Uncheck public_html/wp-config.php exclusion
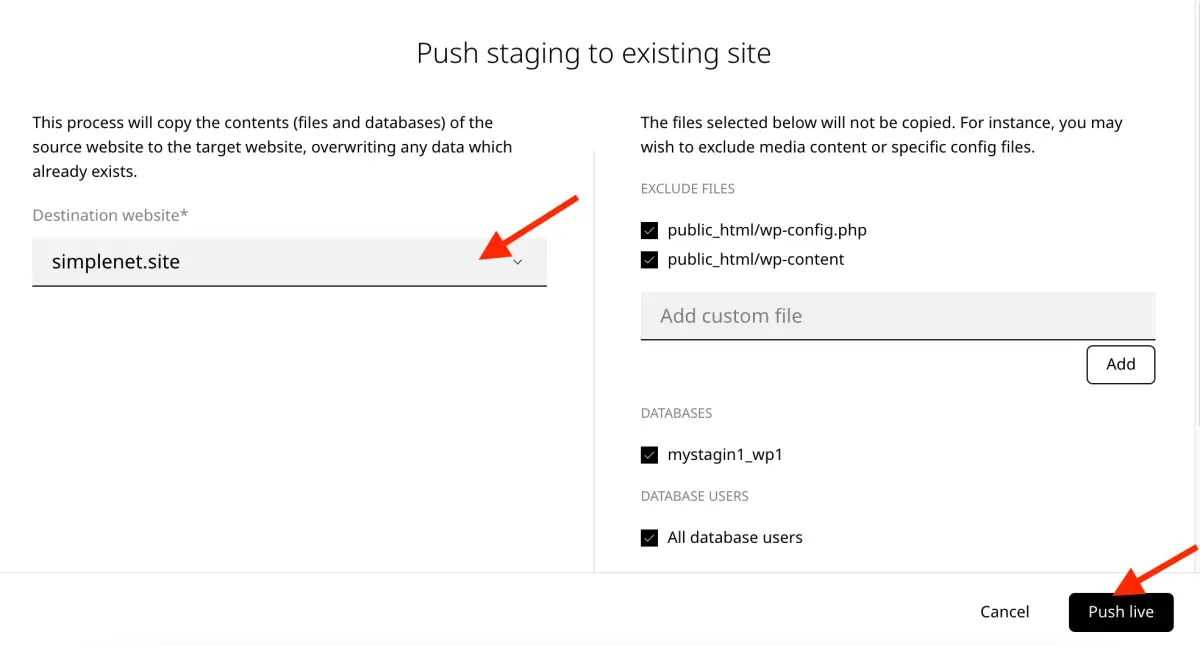The image size is (1200, 646). coord(649,230)
